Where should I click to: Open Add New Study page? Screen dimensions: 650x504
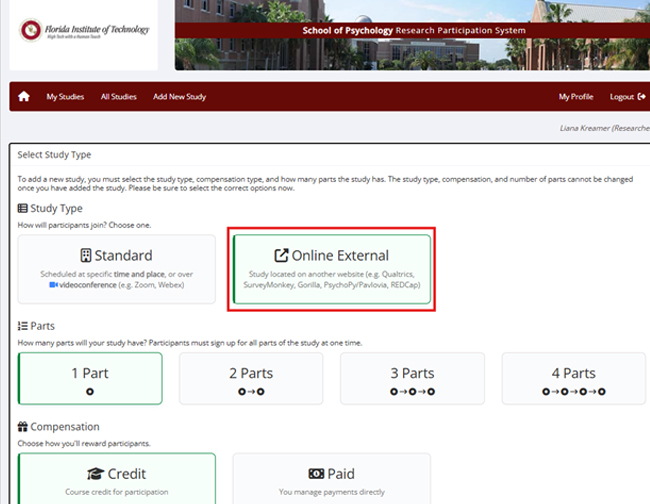click(179, 97)
